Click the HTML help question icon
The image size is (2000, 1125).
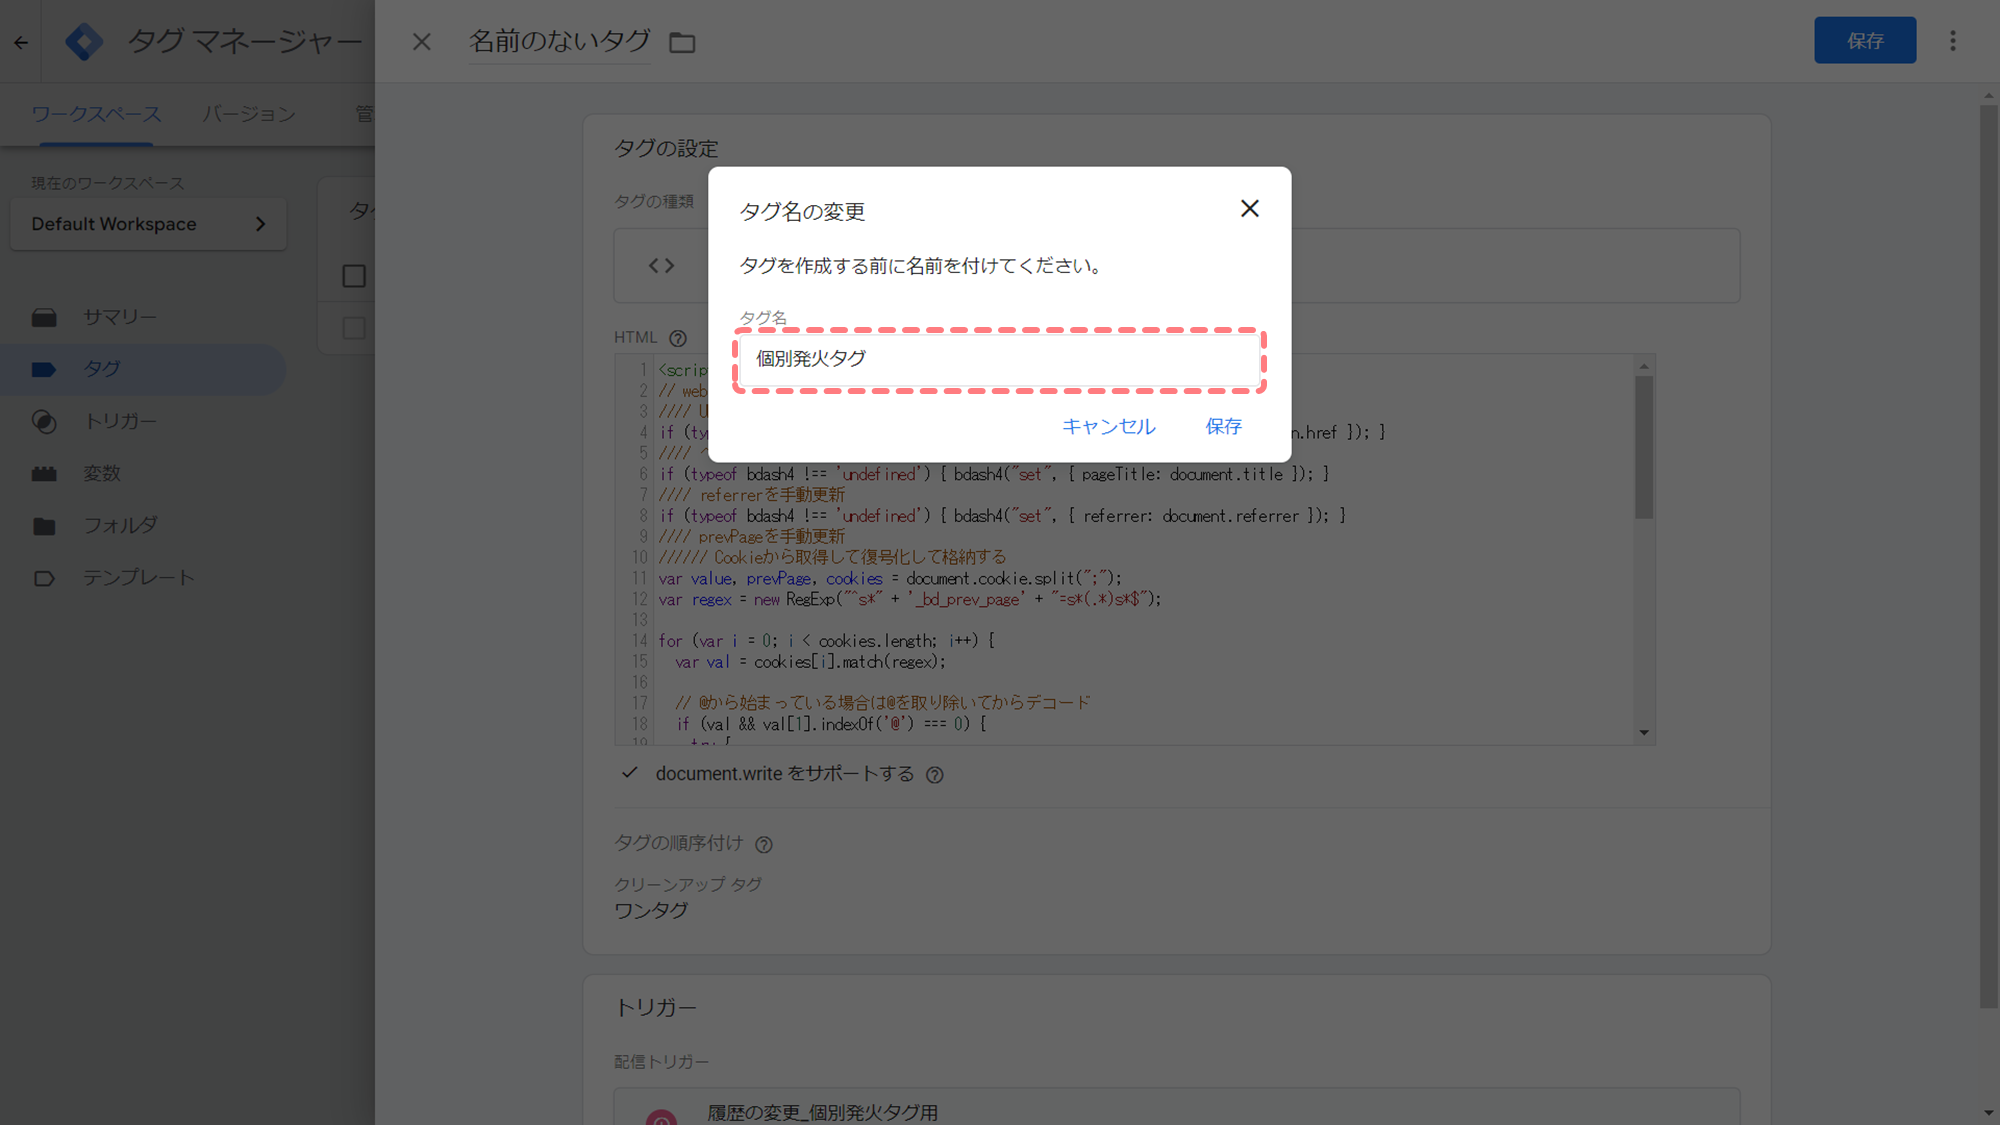678,338
